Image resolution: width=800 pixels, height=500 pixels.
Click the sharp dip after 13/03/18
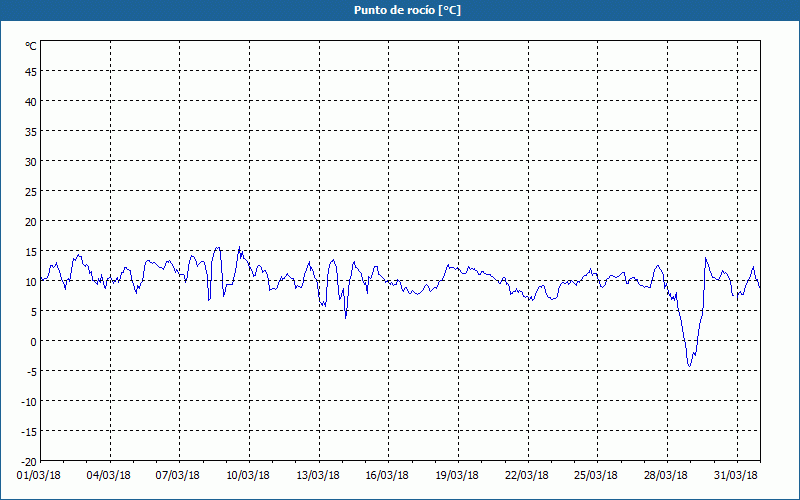click(345, 317)
